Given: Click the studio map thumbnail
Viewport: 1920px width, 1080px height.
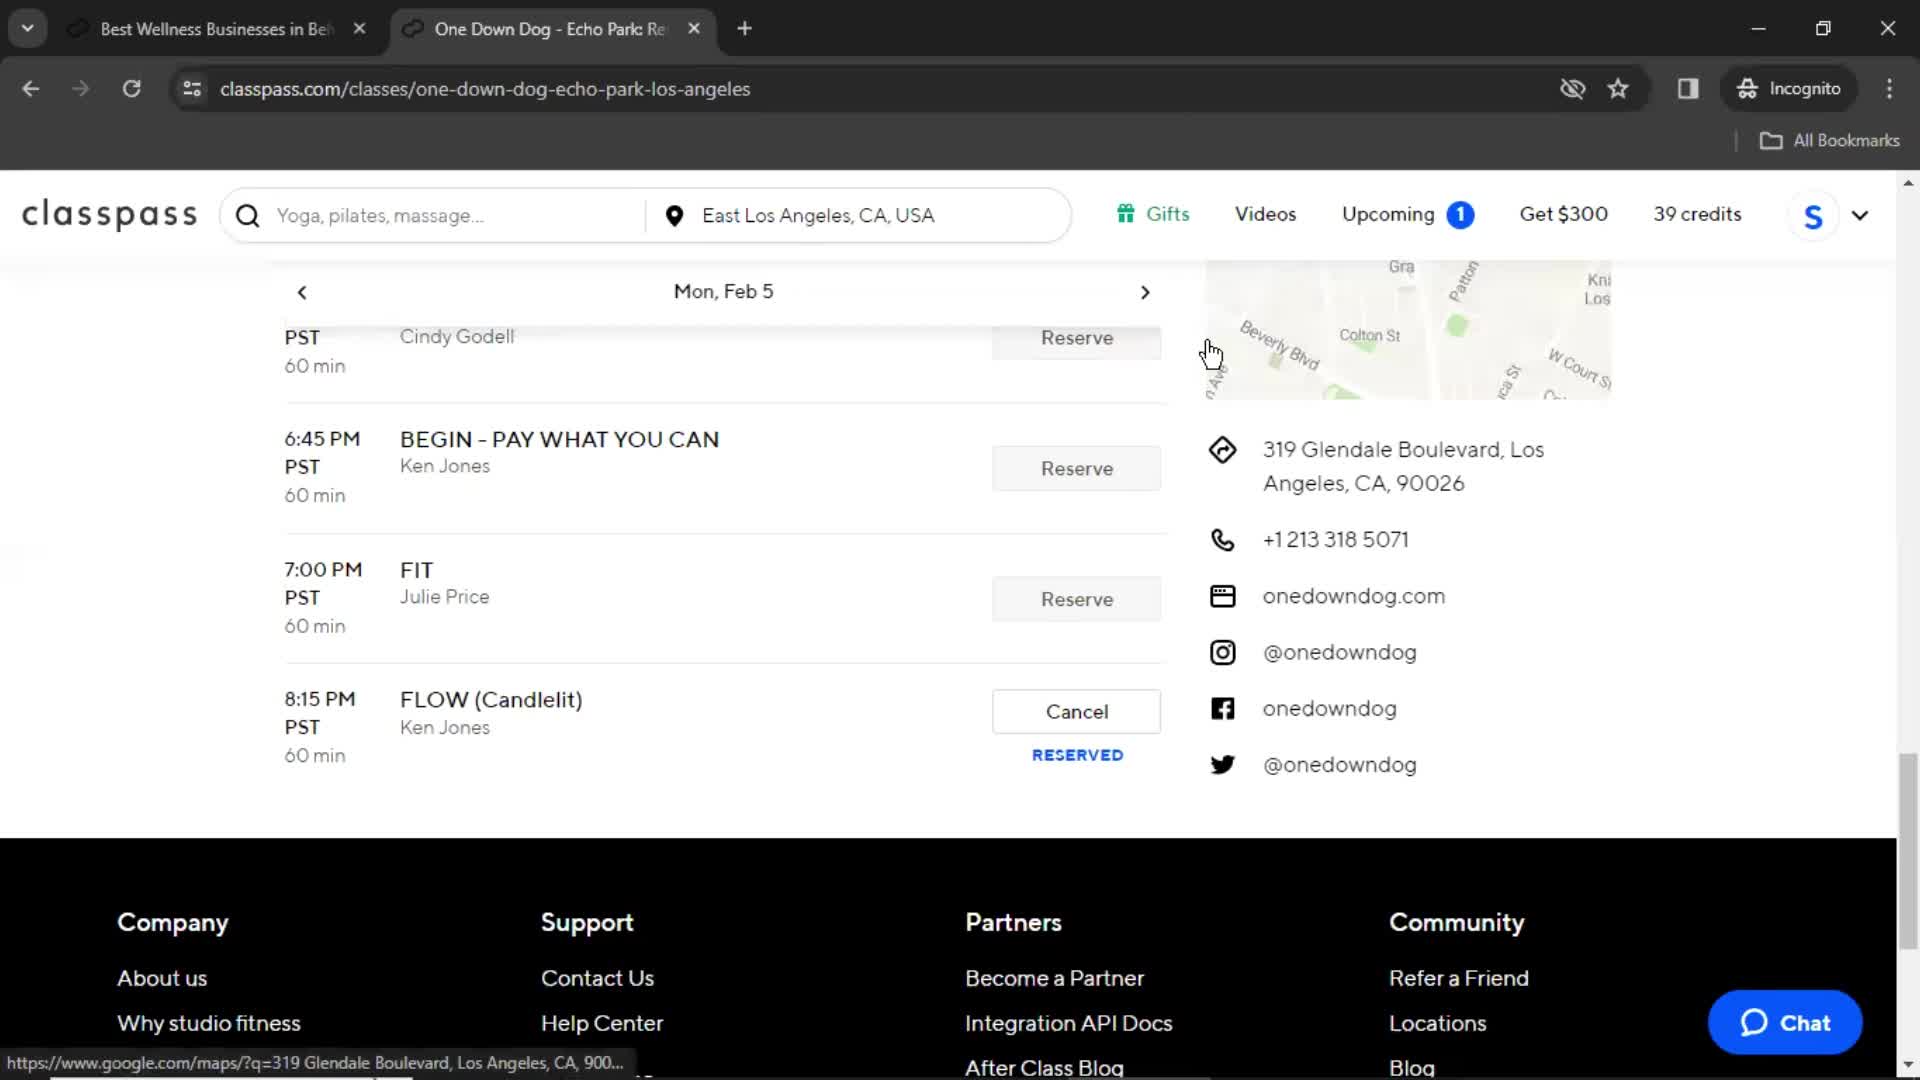Looking at the screenshot, I should [1408, 330].
